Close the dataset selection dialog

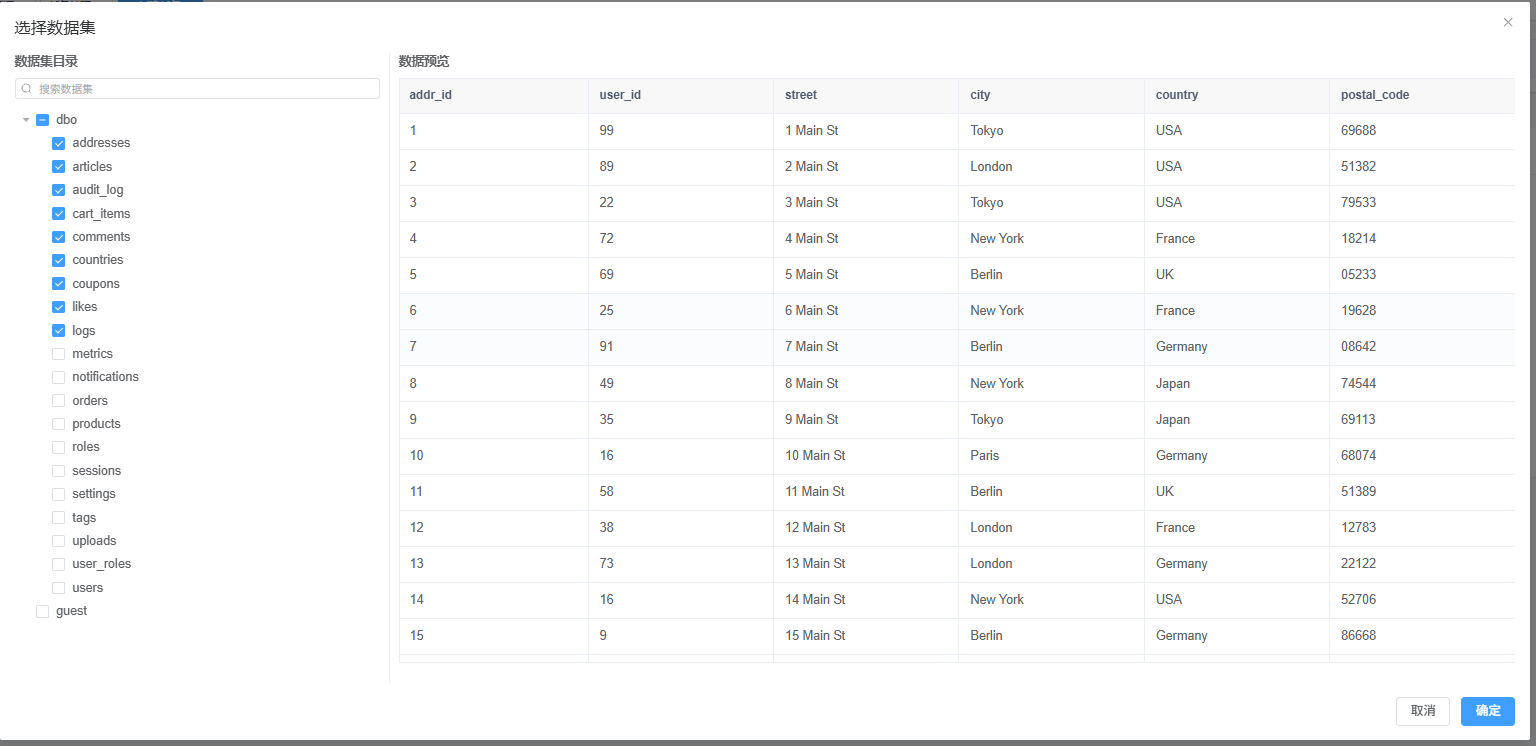tap(1508, 22)
